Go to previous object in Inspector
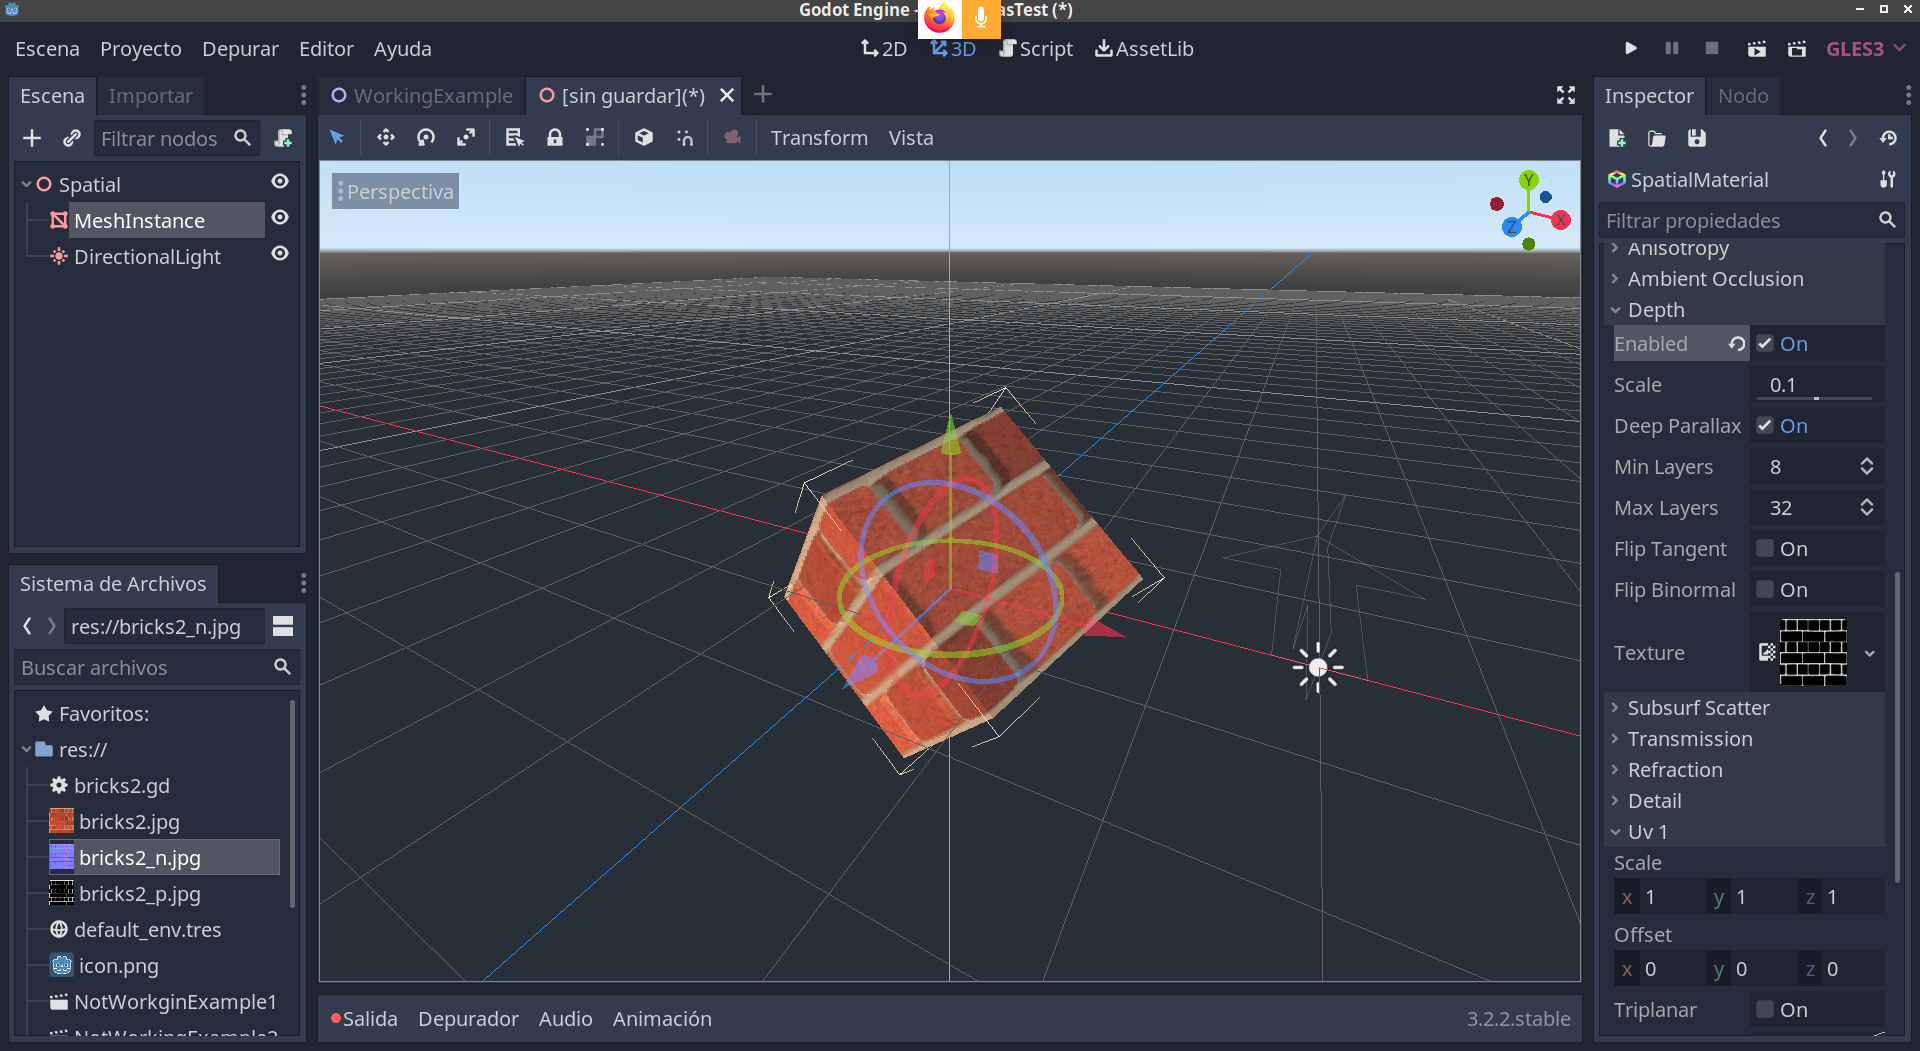 click(1823, 138)
